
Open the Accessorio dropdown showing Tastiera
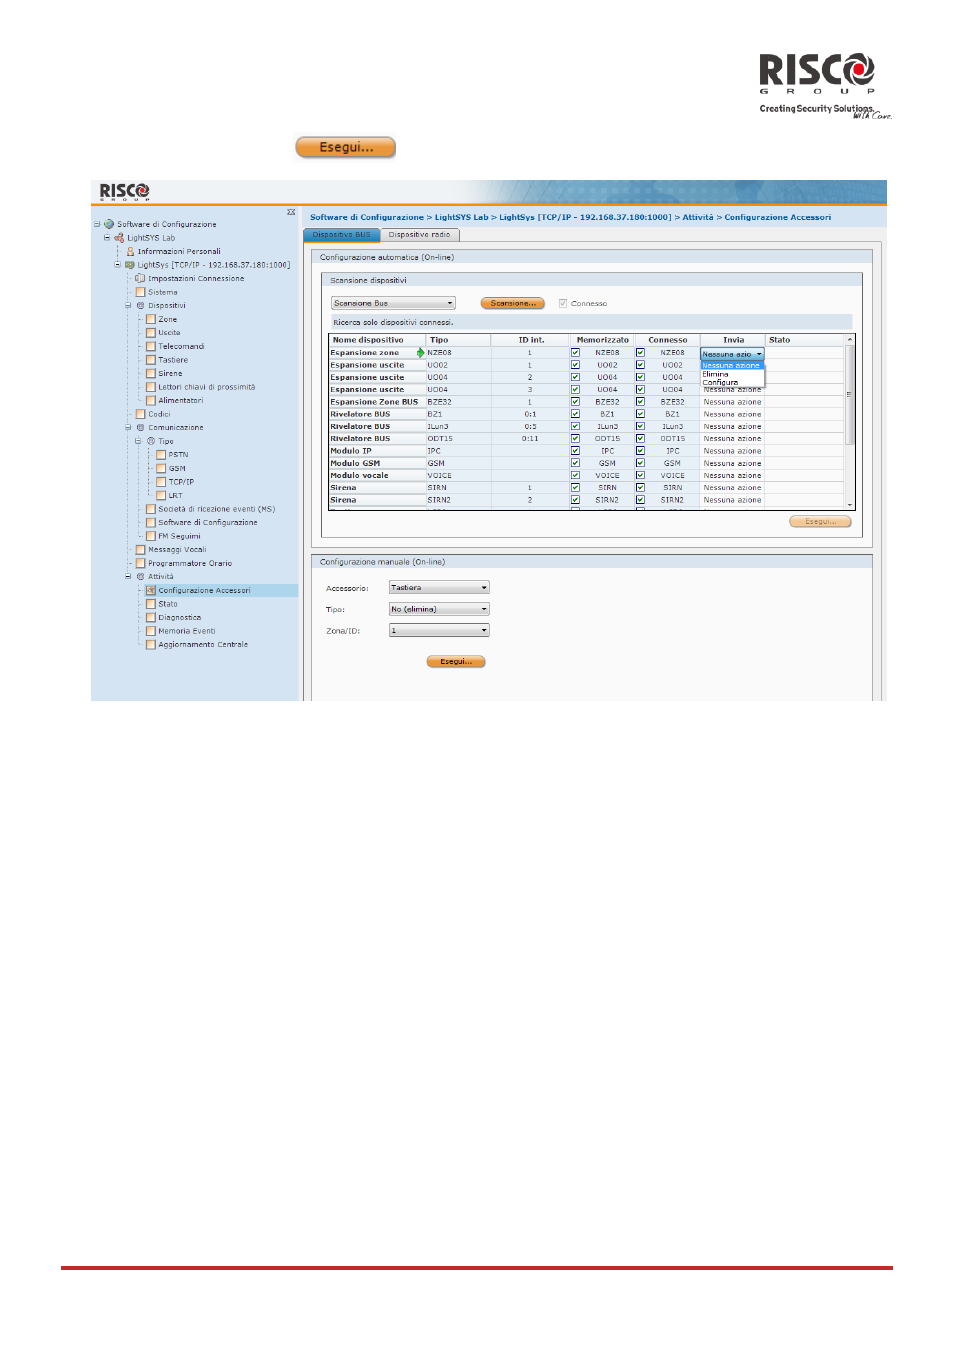(439, 588)
